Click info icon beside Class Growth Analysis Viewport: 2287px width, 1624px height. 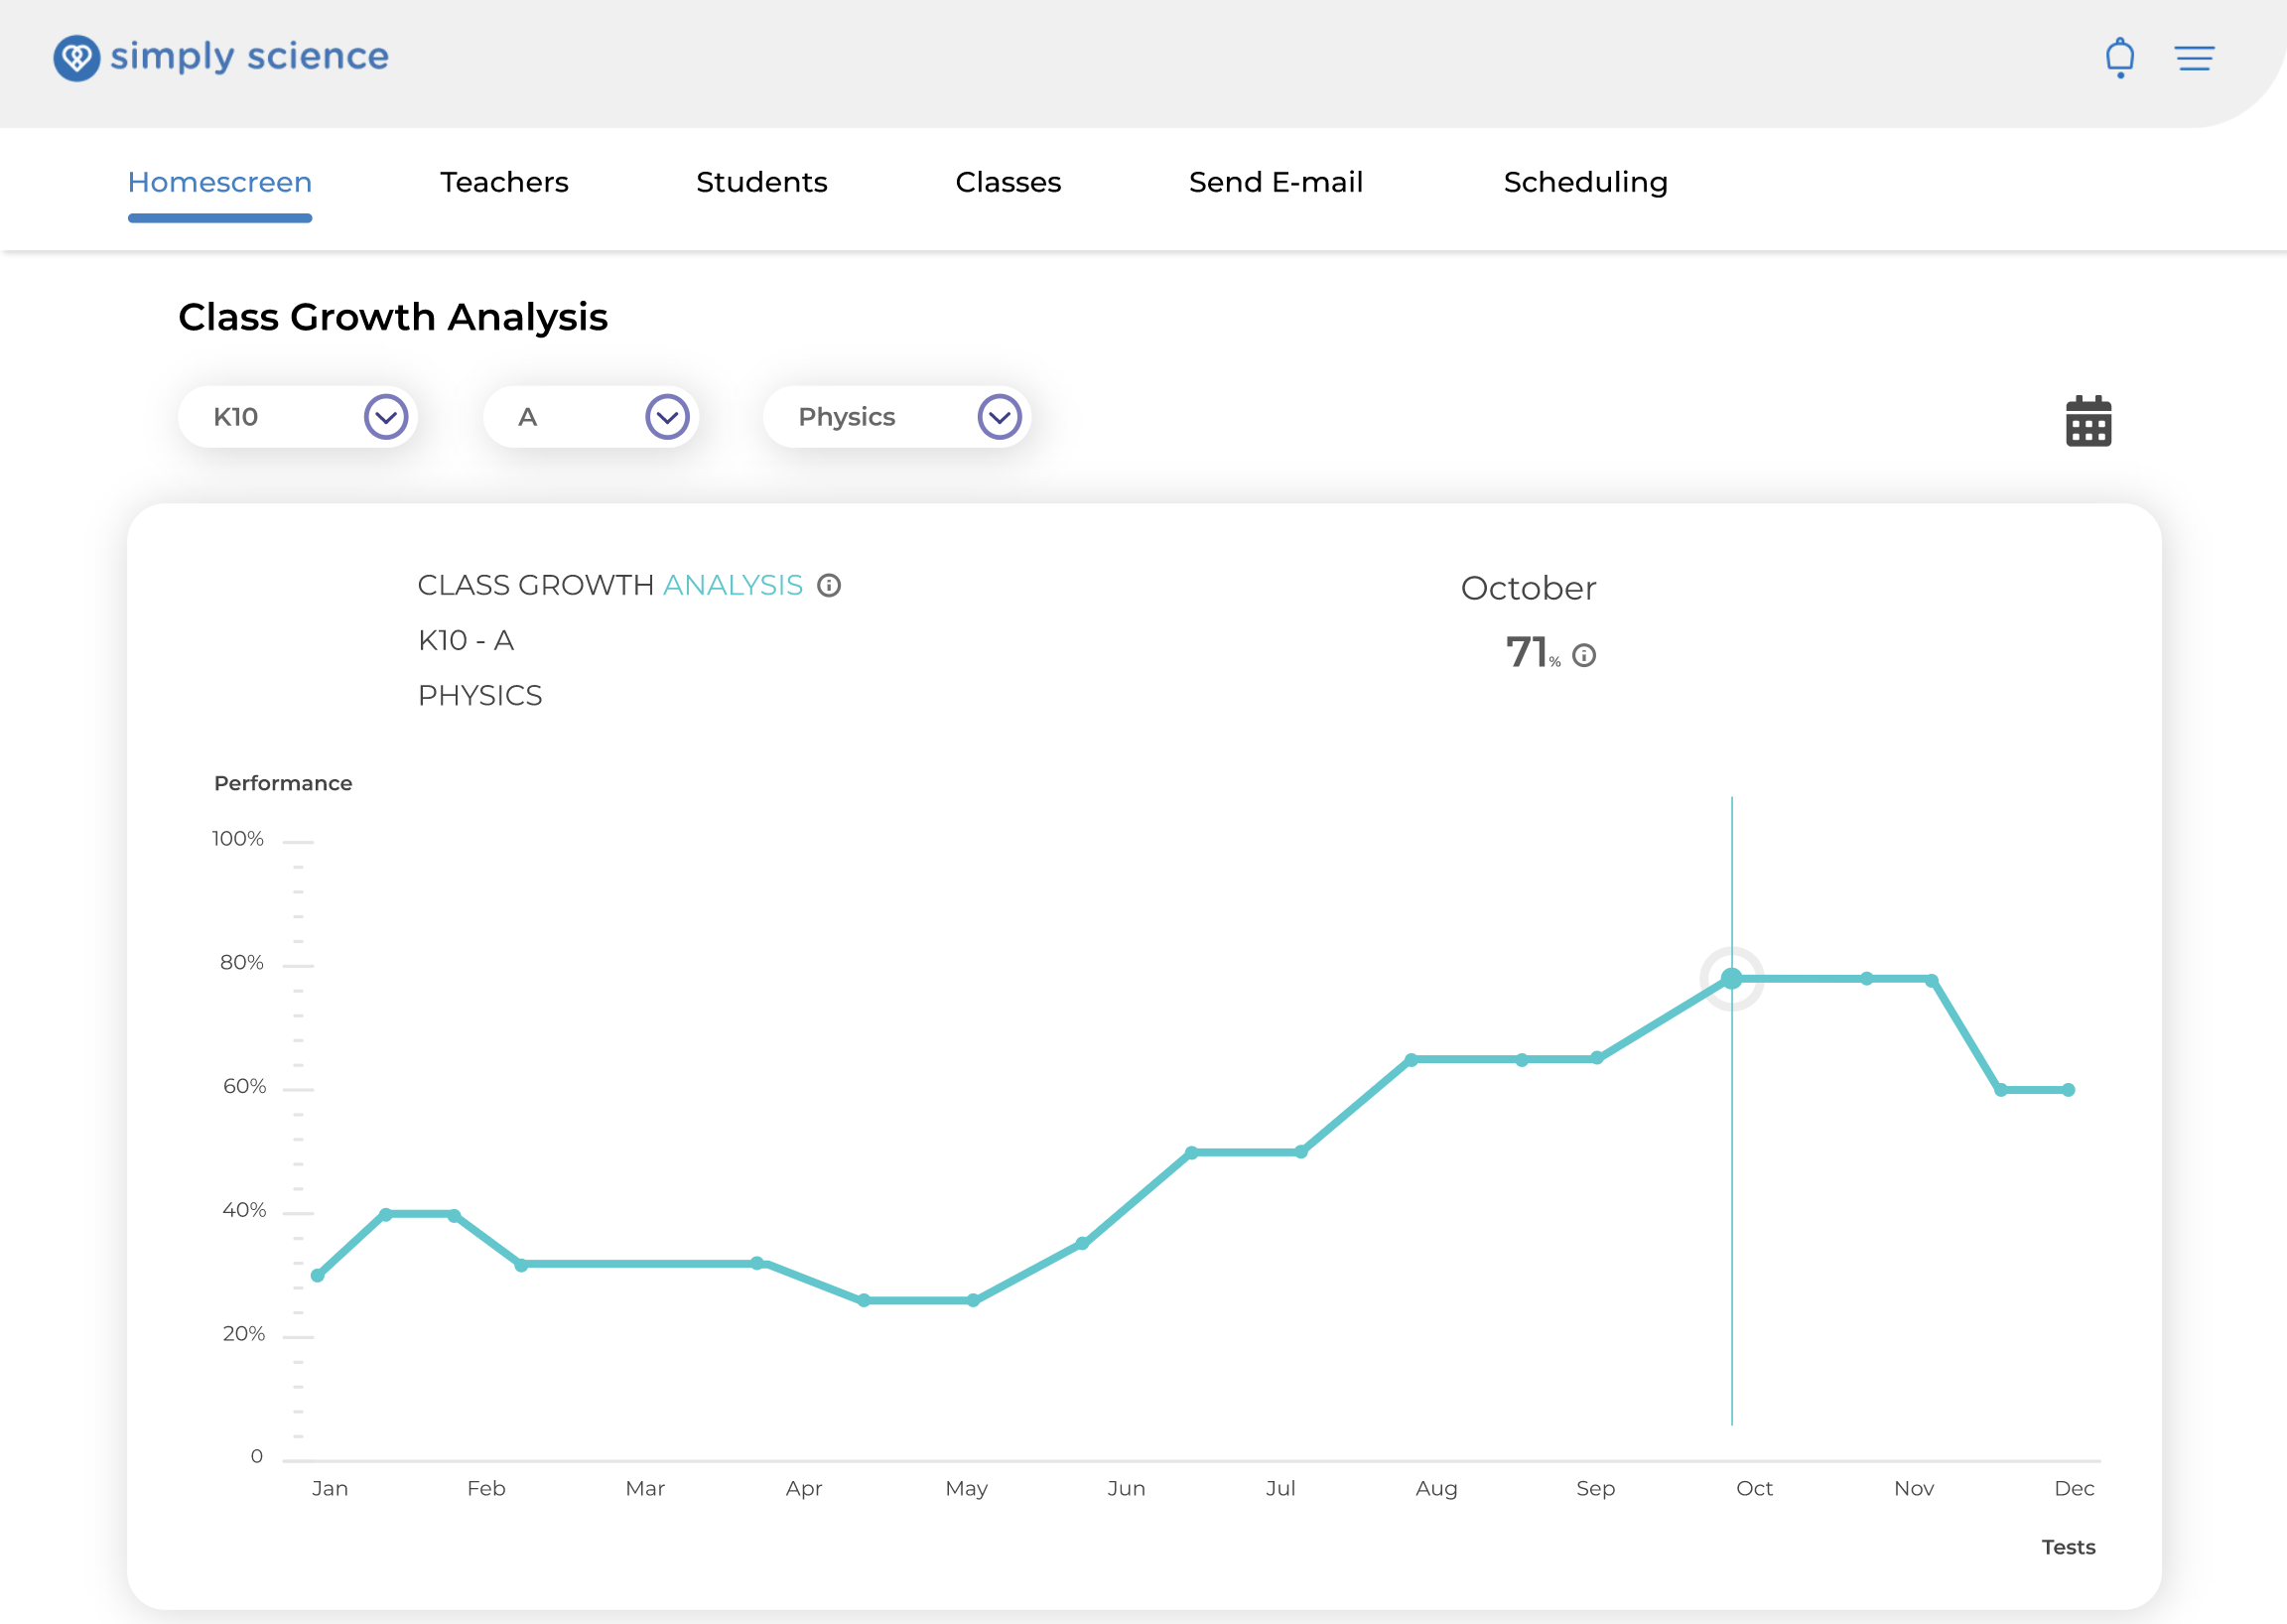(829, 585)
